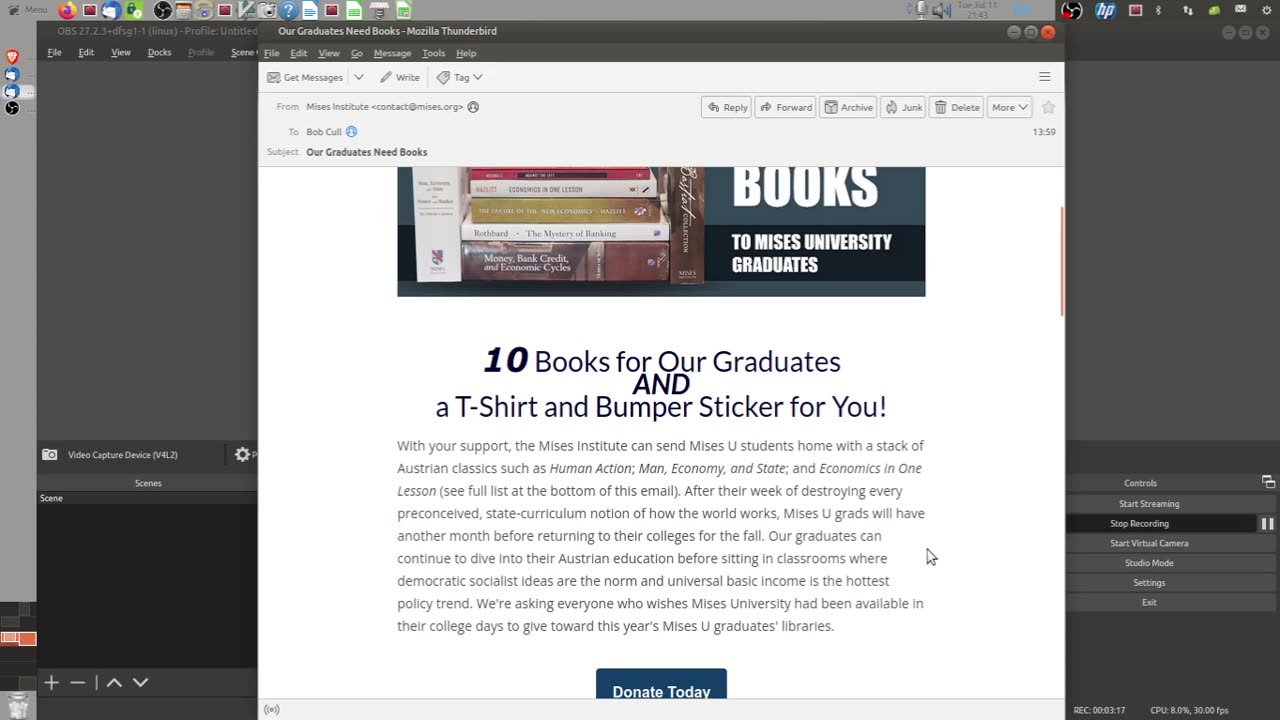Viewport: 1280px width, 720px height.
Task: Expand the More actions dropdown
Action: click(x=1009, y=107)
